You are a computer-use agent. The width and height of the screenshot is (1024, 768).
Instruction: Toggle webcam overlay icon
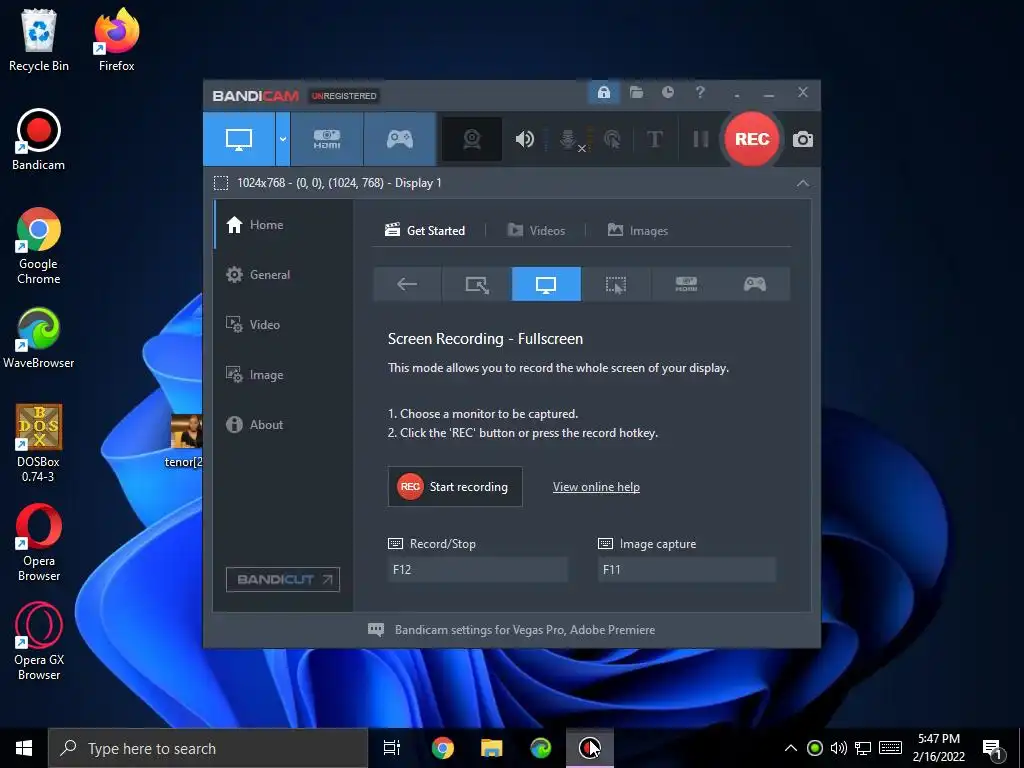[x=472, y=139]
